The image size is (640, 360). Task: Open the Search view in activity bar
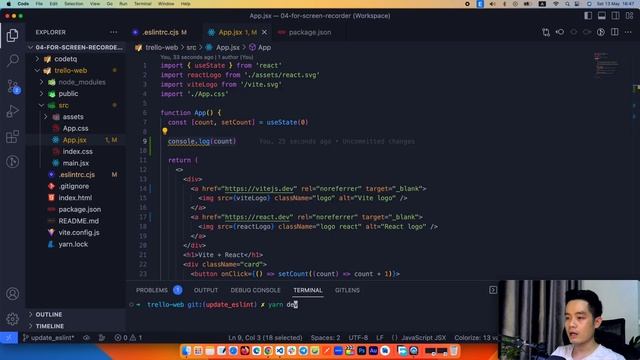(x=12, y=60)
